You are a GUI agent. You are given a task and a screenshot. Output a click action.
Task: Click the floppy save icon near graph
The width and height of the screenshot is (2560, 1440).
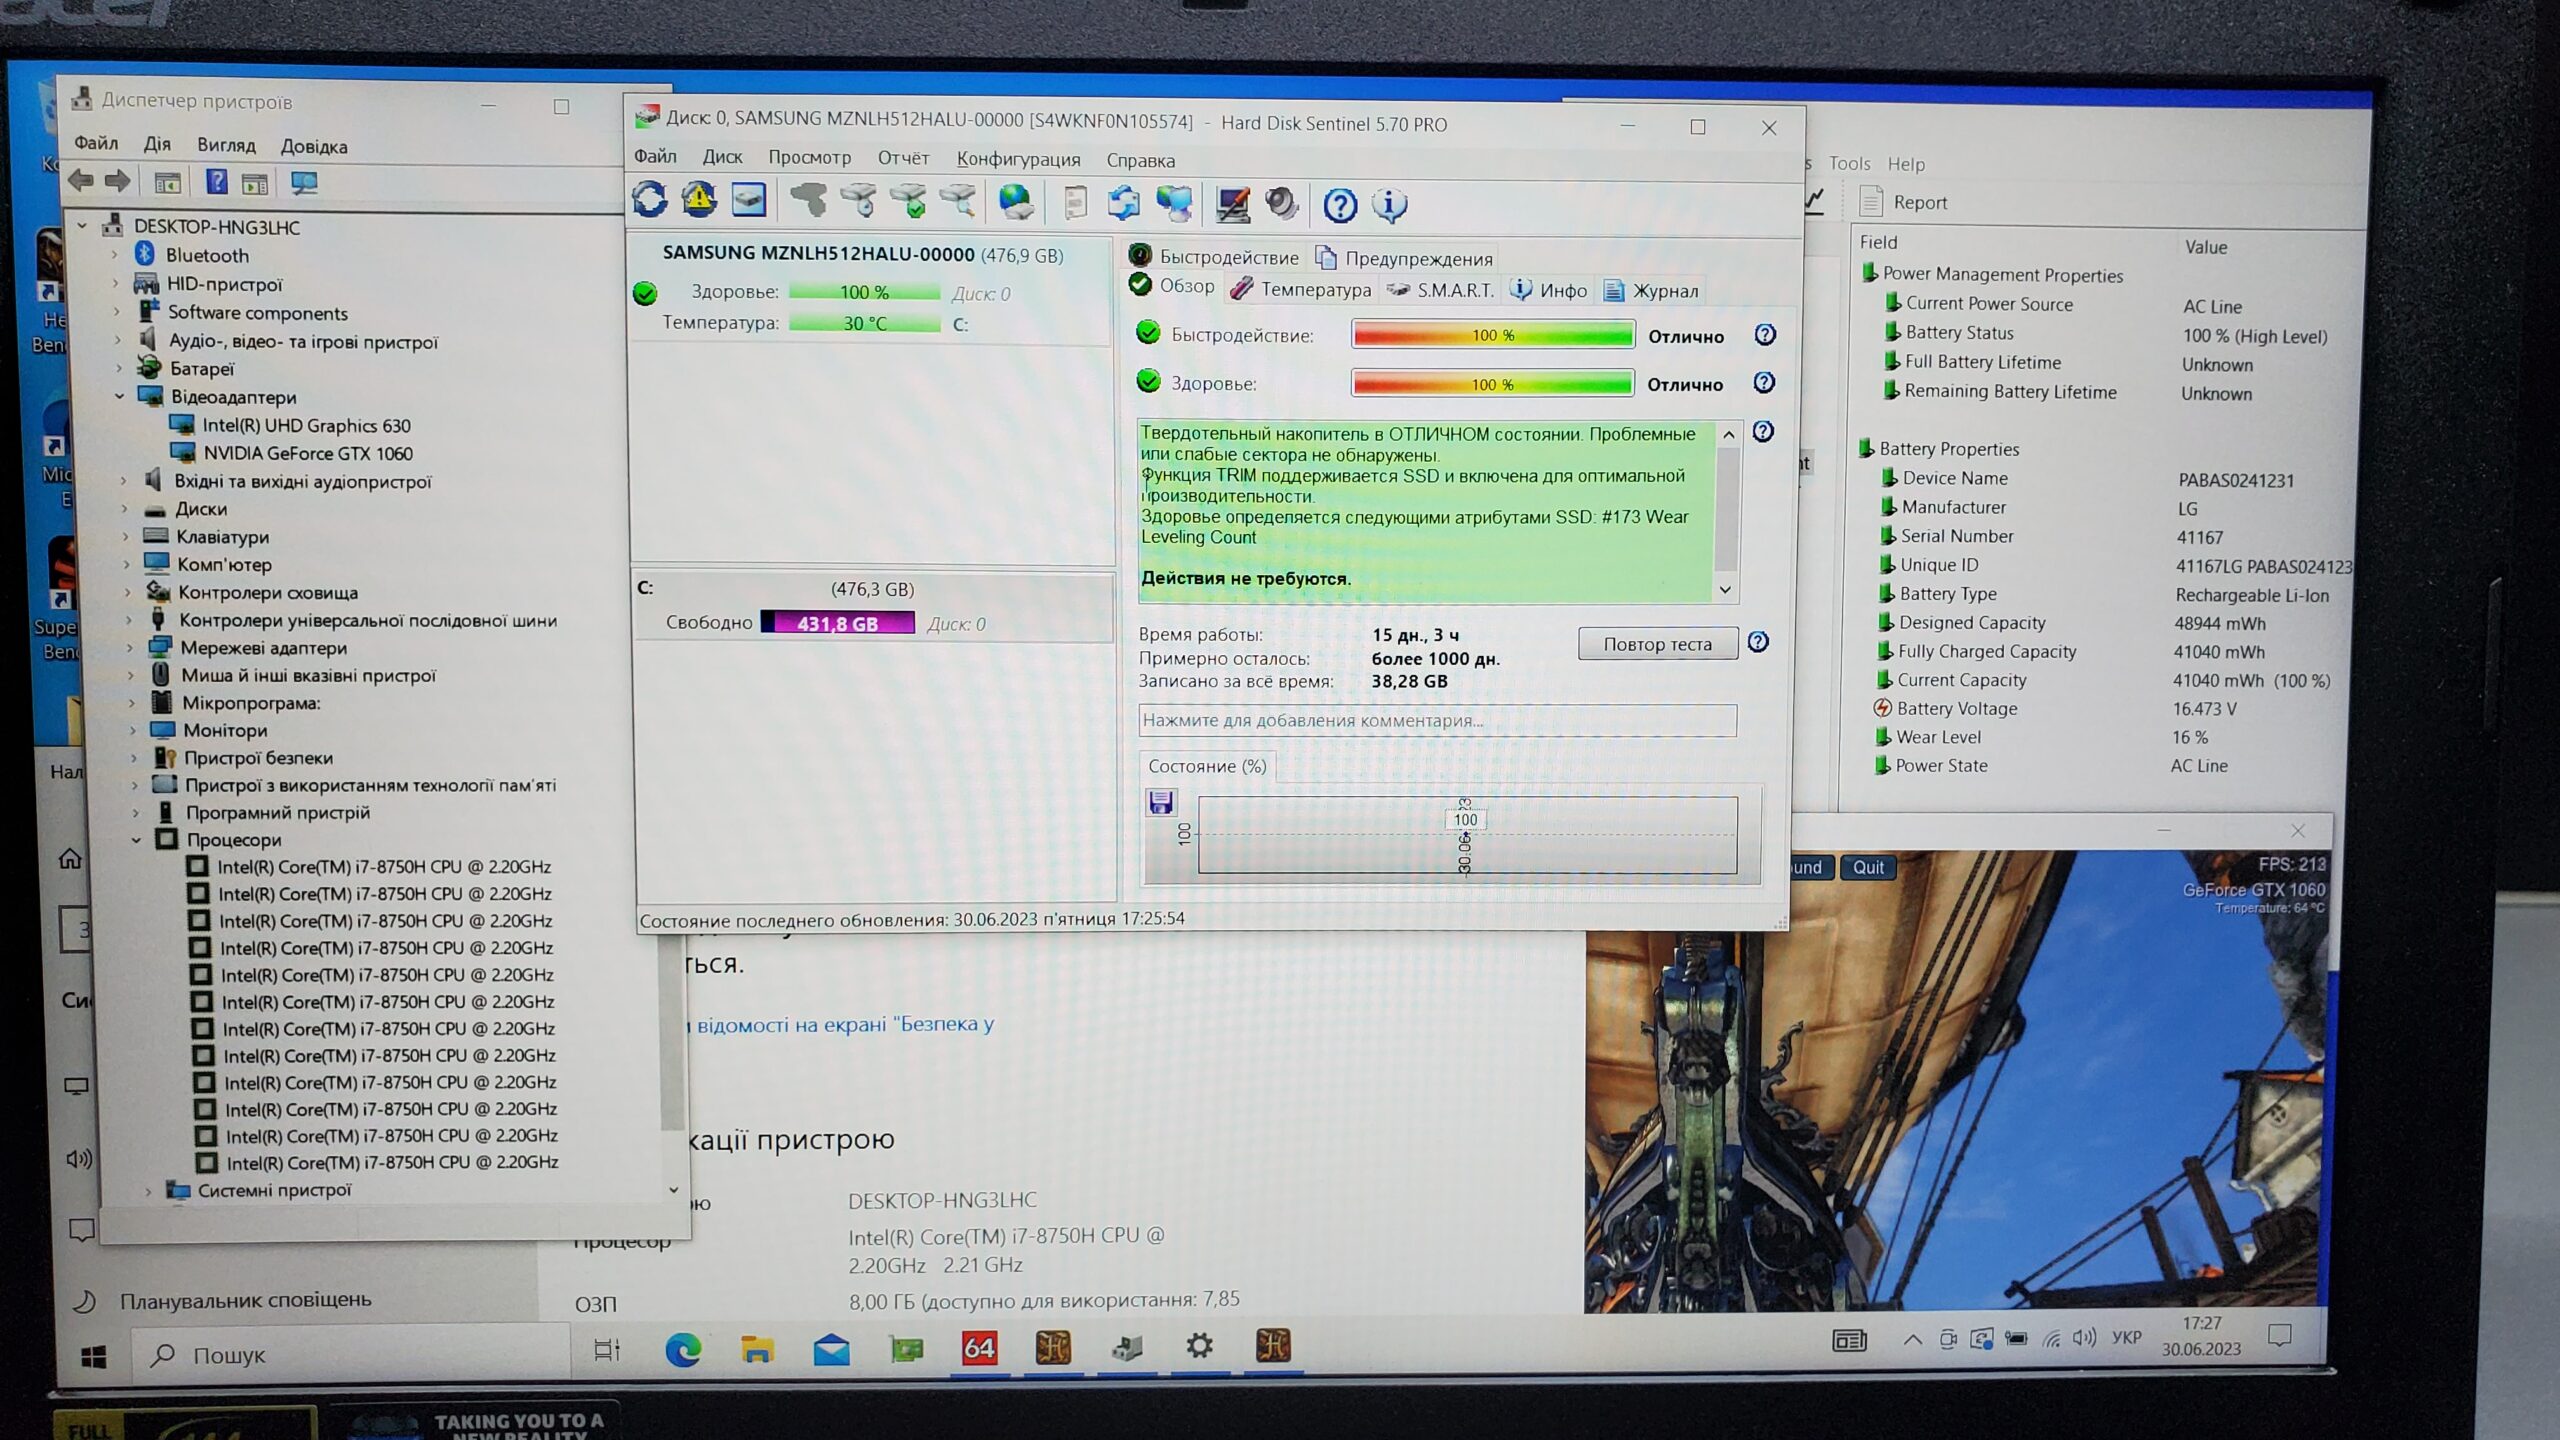click(1161, 802)
